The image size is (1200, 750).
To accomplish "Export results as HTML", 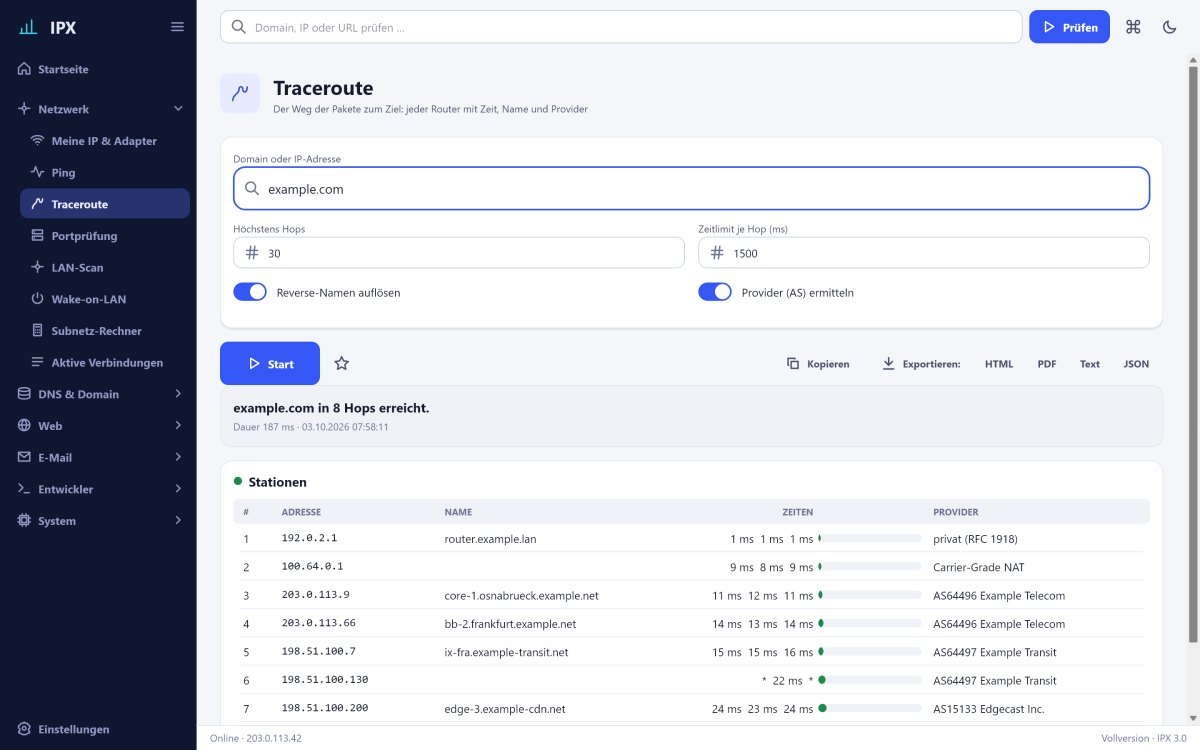I will 999,364.
